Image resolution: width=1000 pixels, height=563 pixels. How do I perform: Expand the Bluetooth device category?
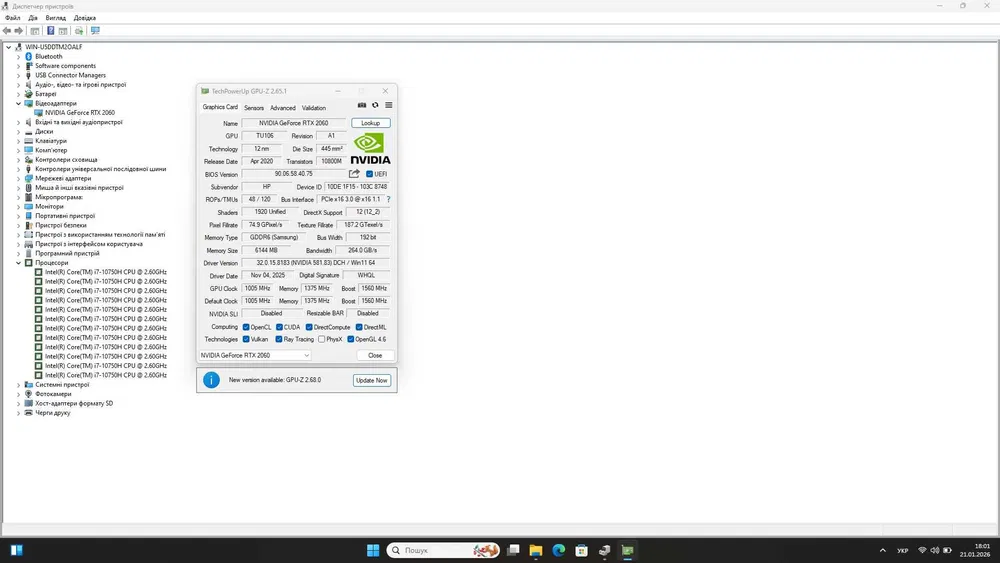(x=18, y=56)
